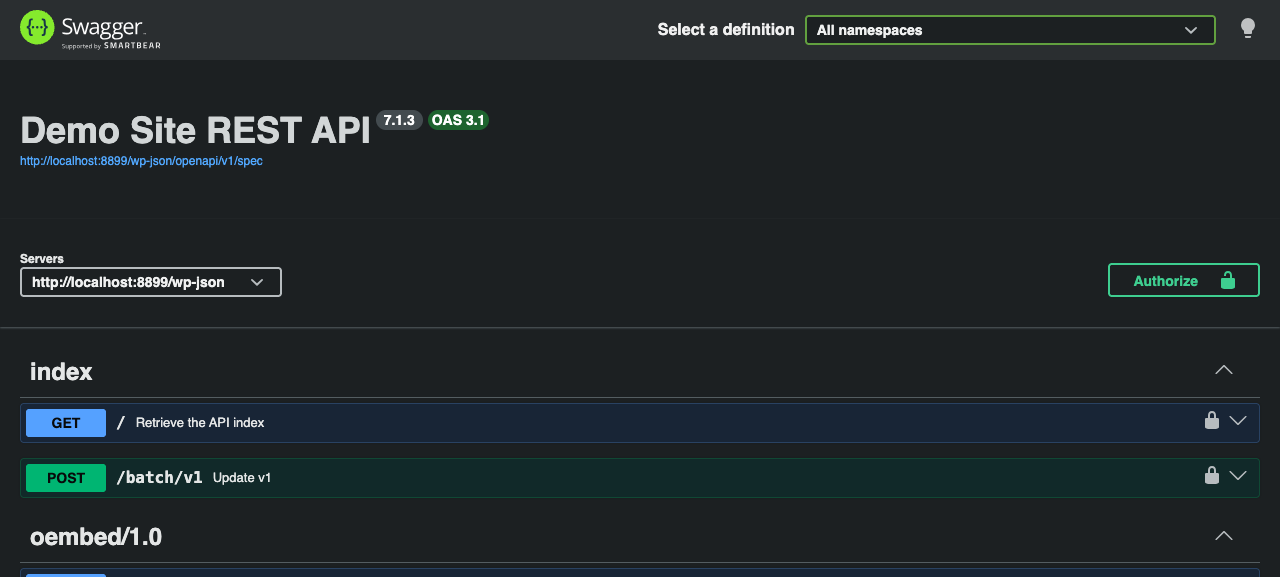
Task: Click the Demo Site REST API title
Action: pos(195,131)
